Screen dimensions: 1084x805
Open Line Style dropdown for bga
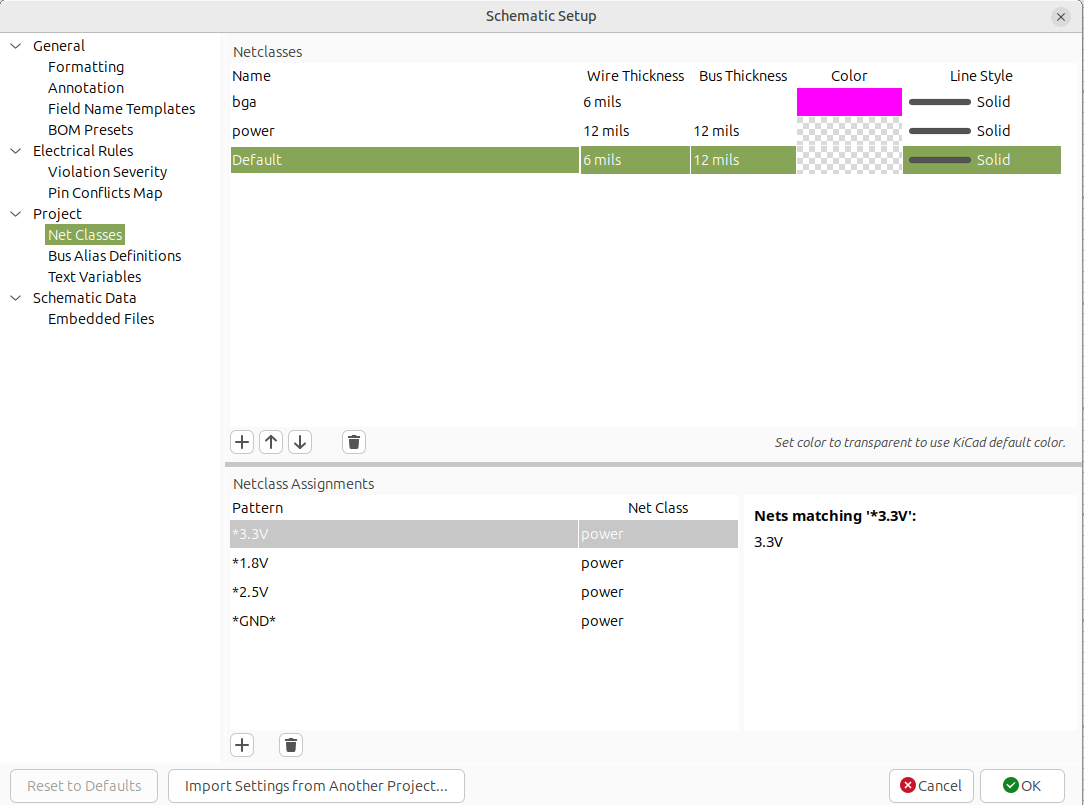tap(982, 102)
